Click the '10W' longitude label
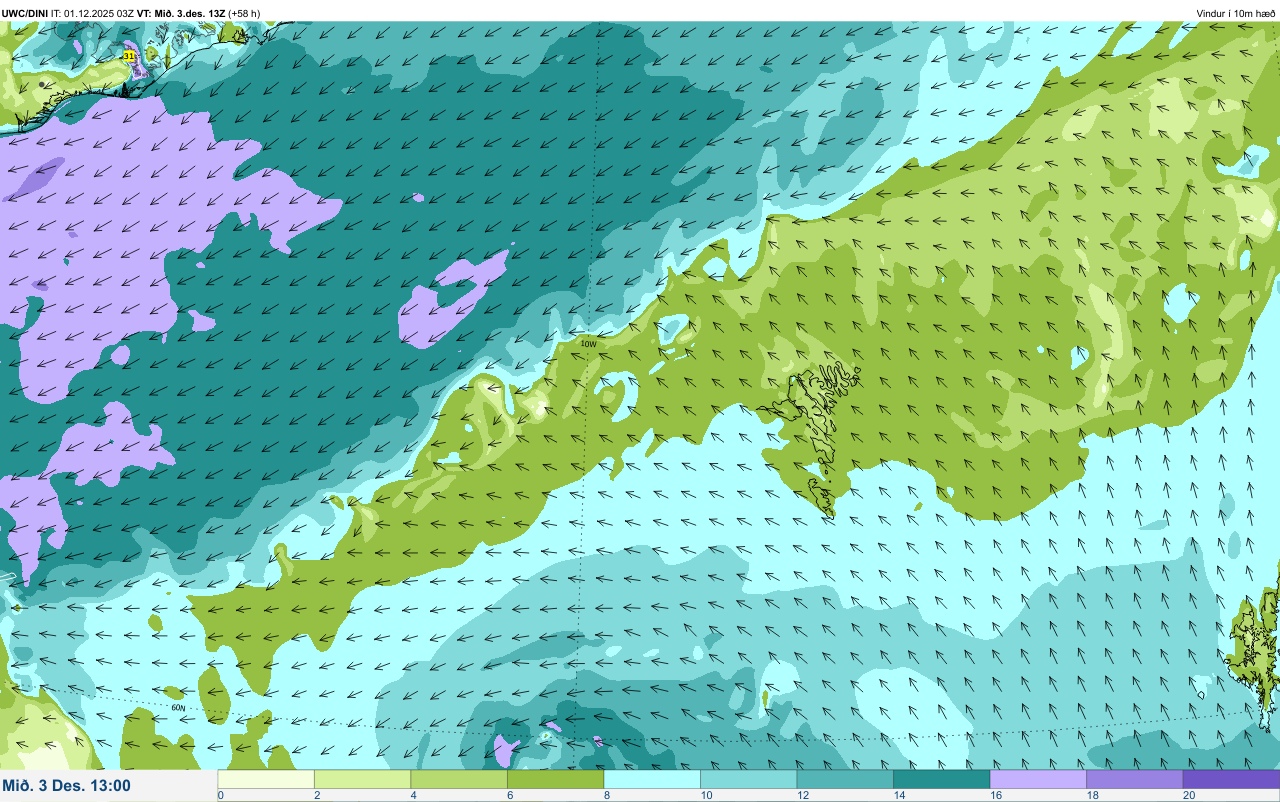Screen dimensions: 1280x802 588,344
